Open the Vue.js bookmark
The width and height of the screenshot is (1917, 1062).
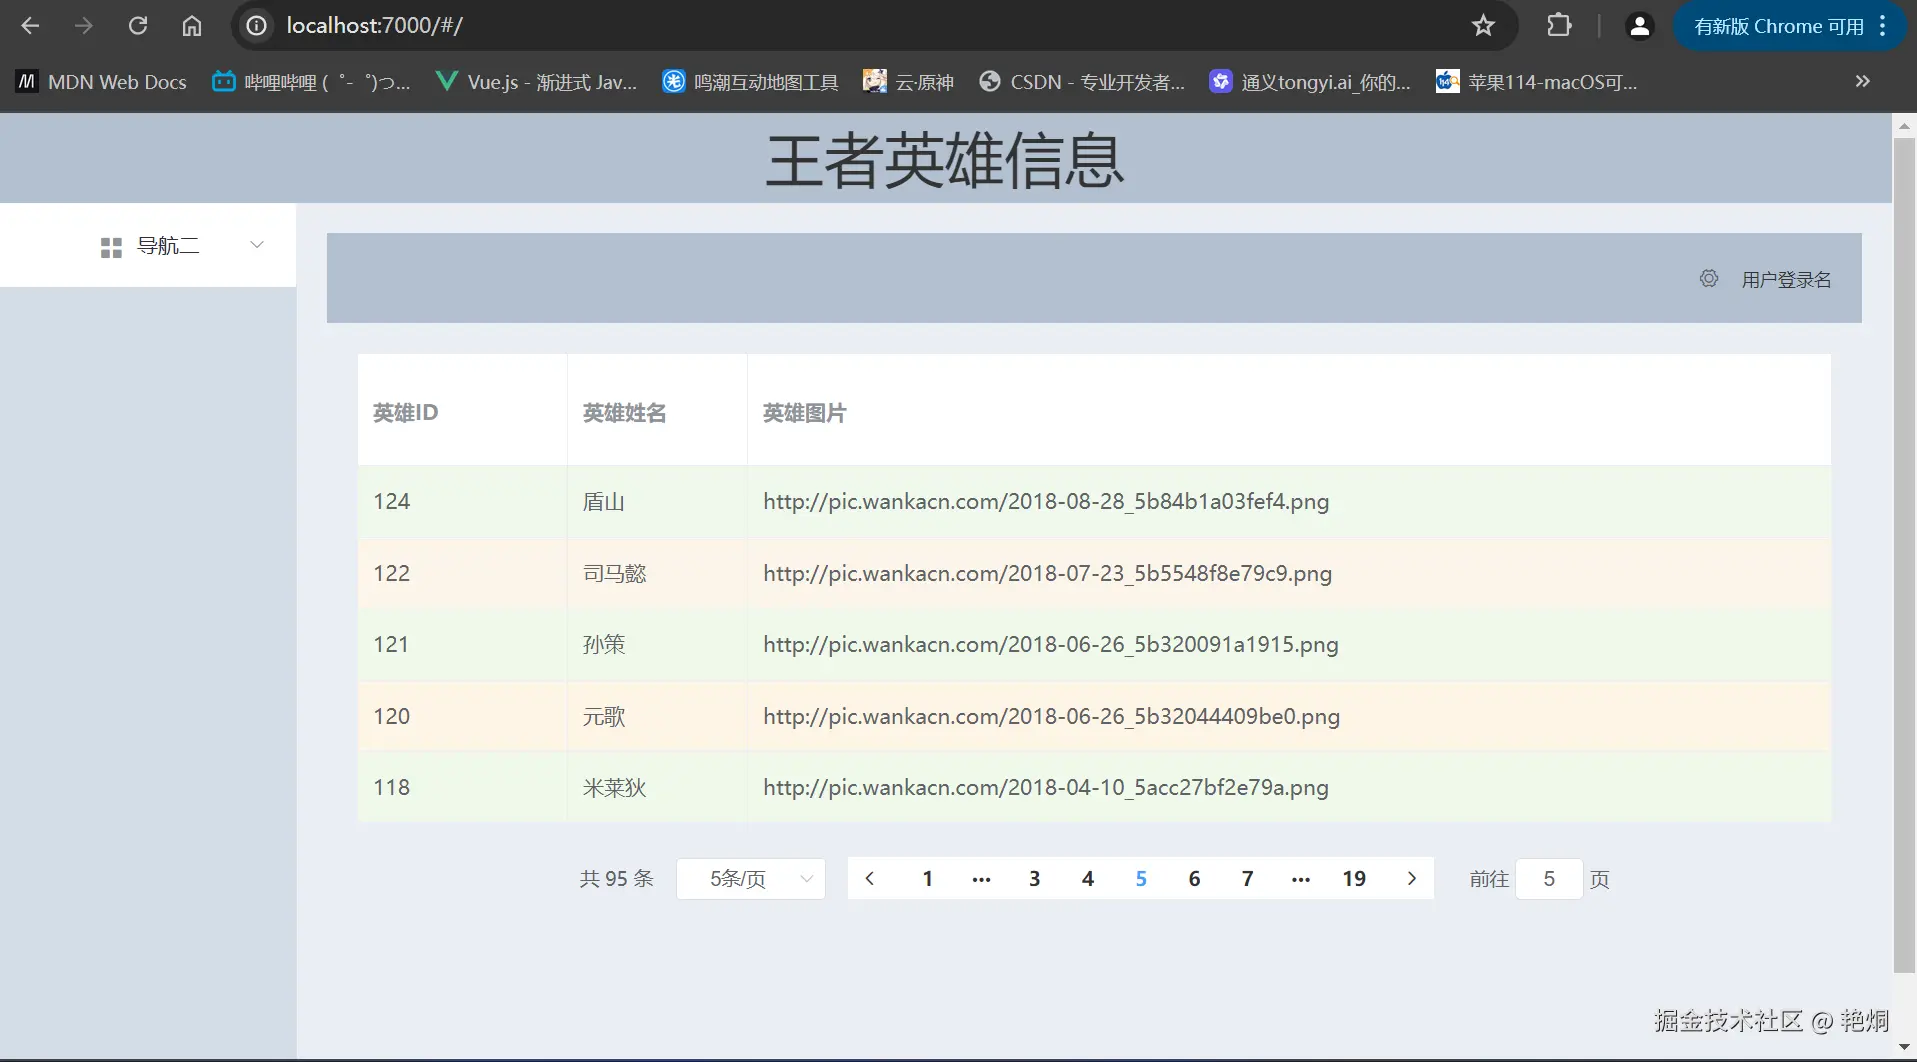[x=536, y=81]
